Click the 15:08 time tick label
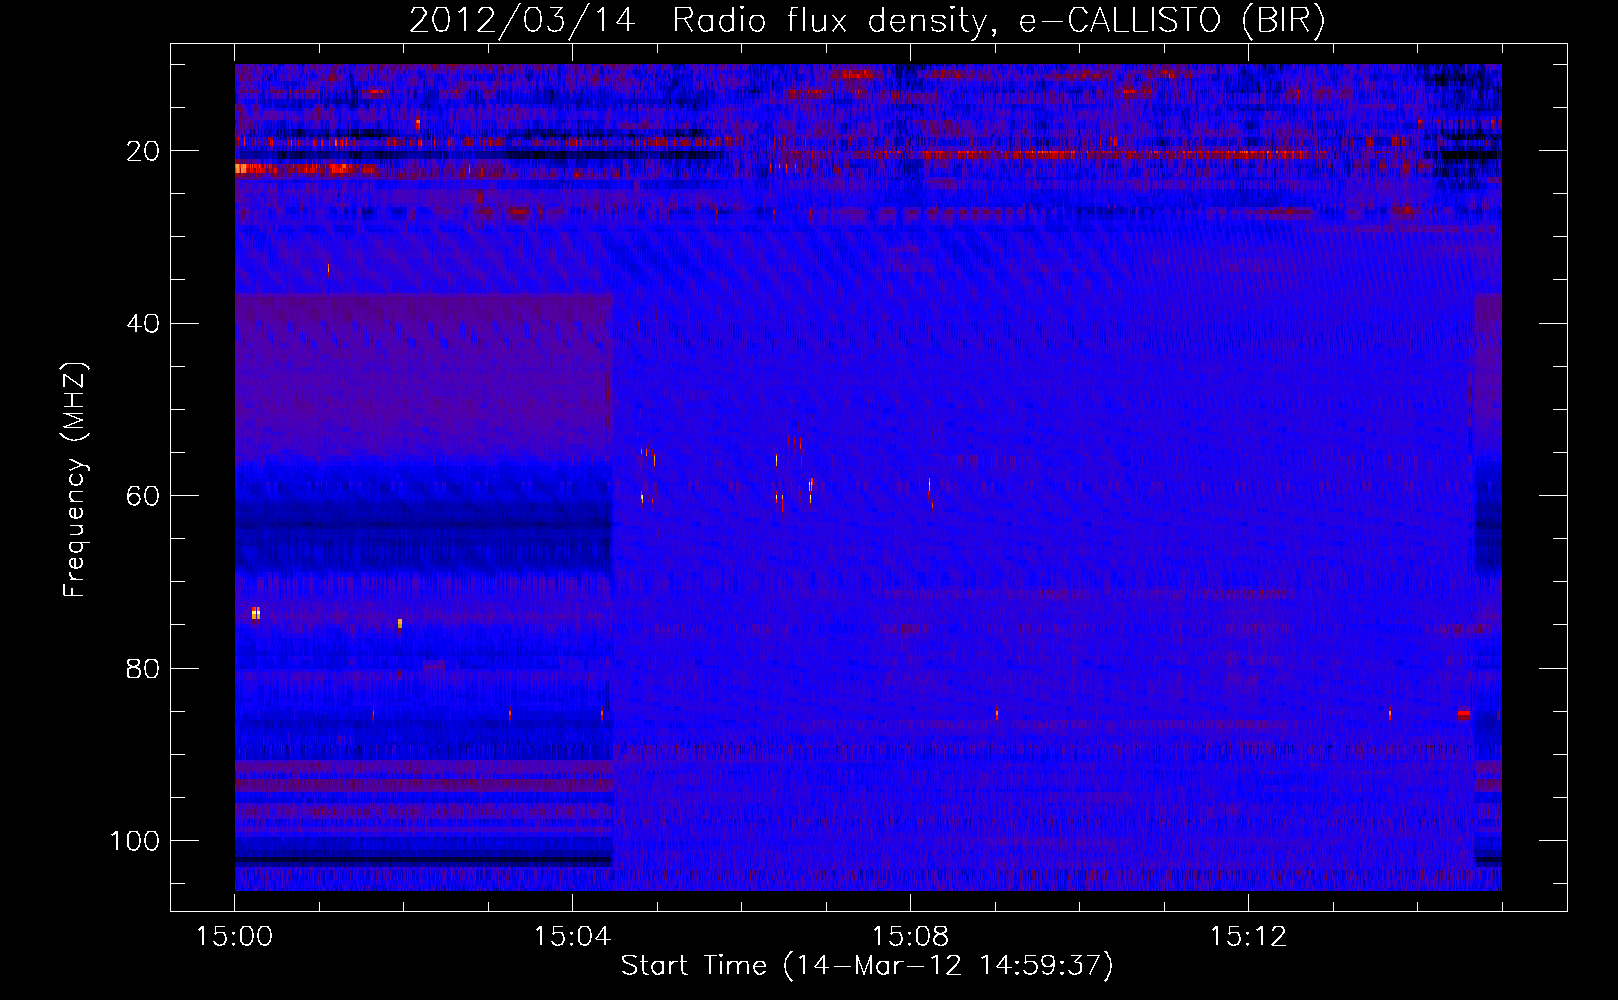1618x1000 pixels. point(910,937)
